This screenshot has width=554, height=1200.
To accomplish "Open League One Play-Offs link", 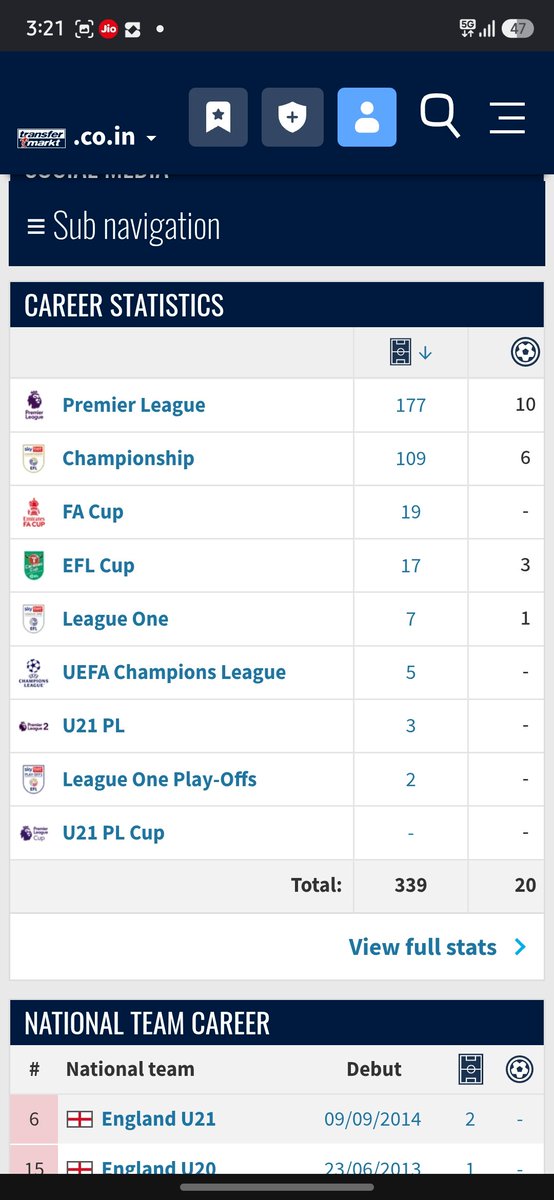I will [159, 779].
